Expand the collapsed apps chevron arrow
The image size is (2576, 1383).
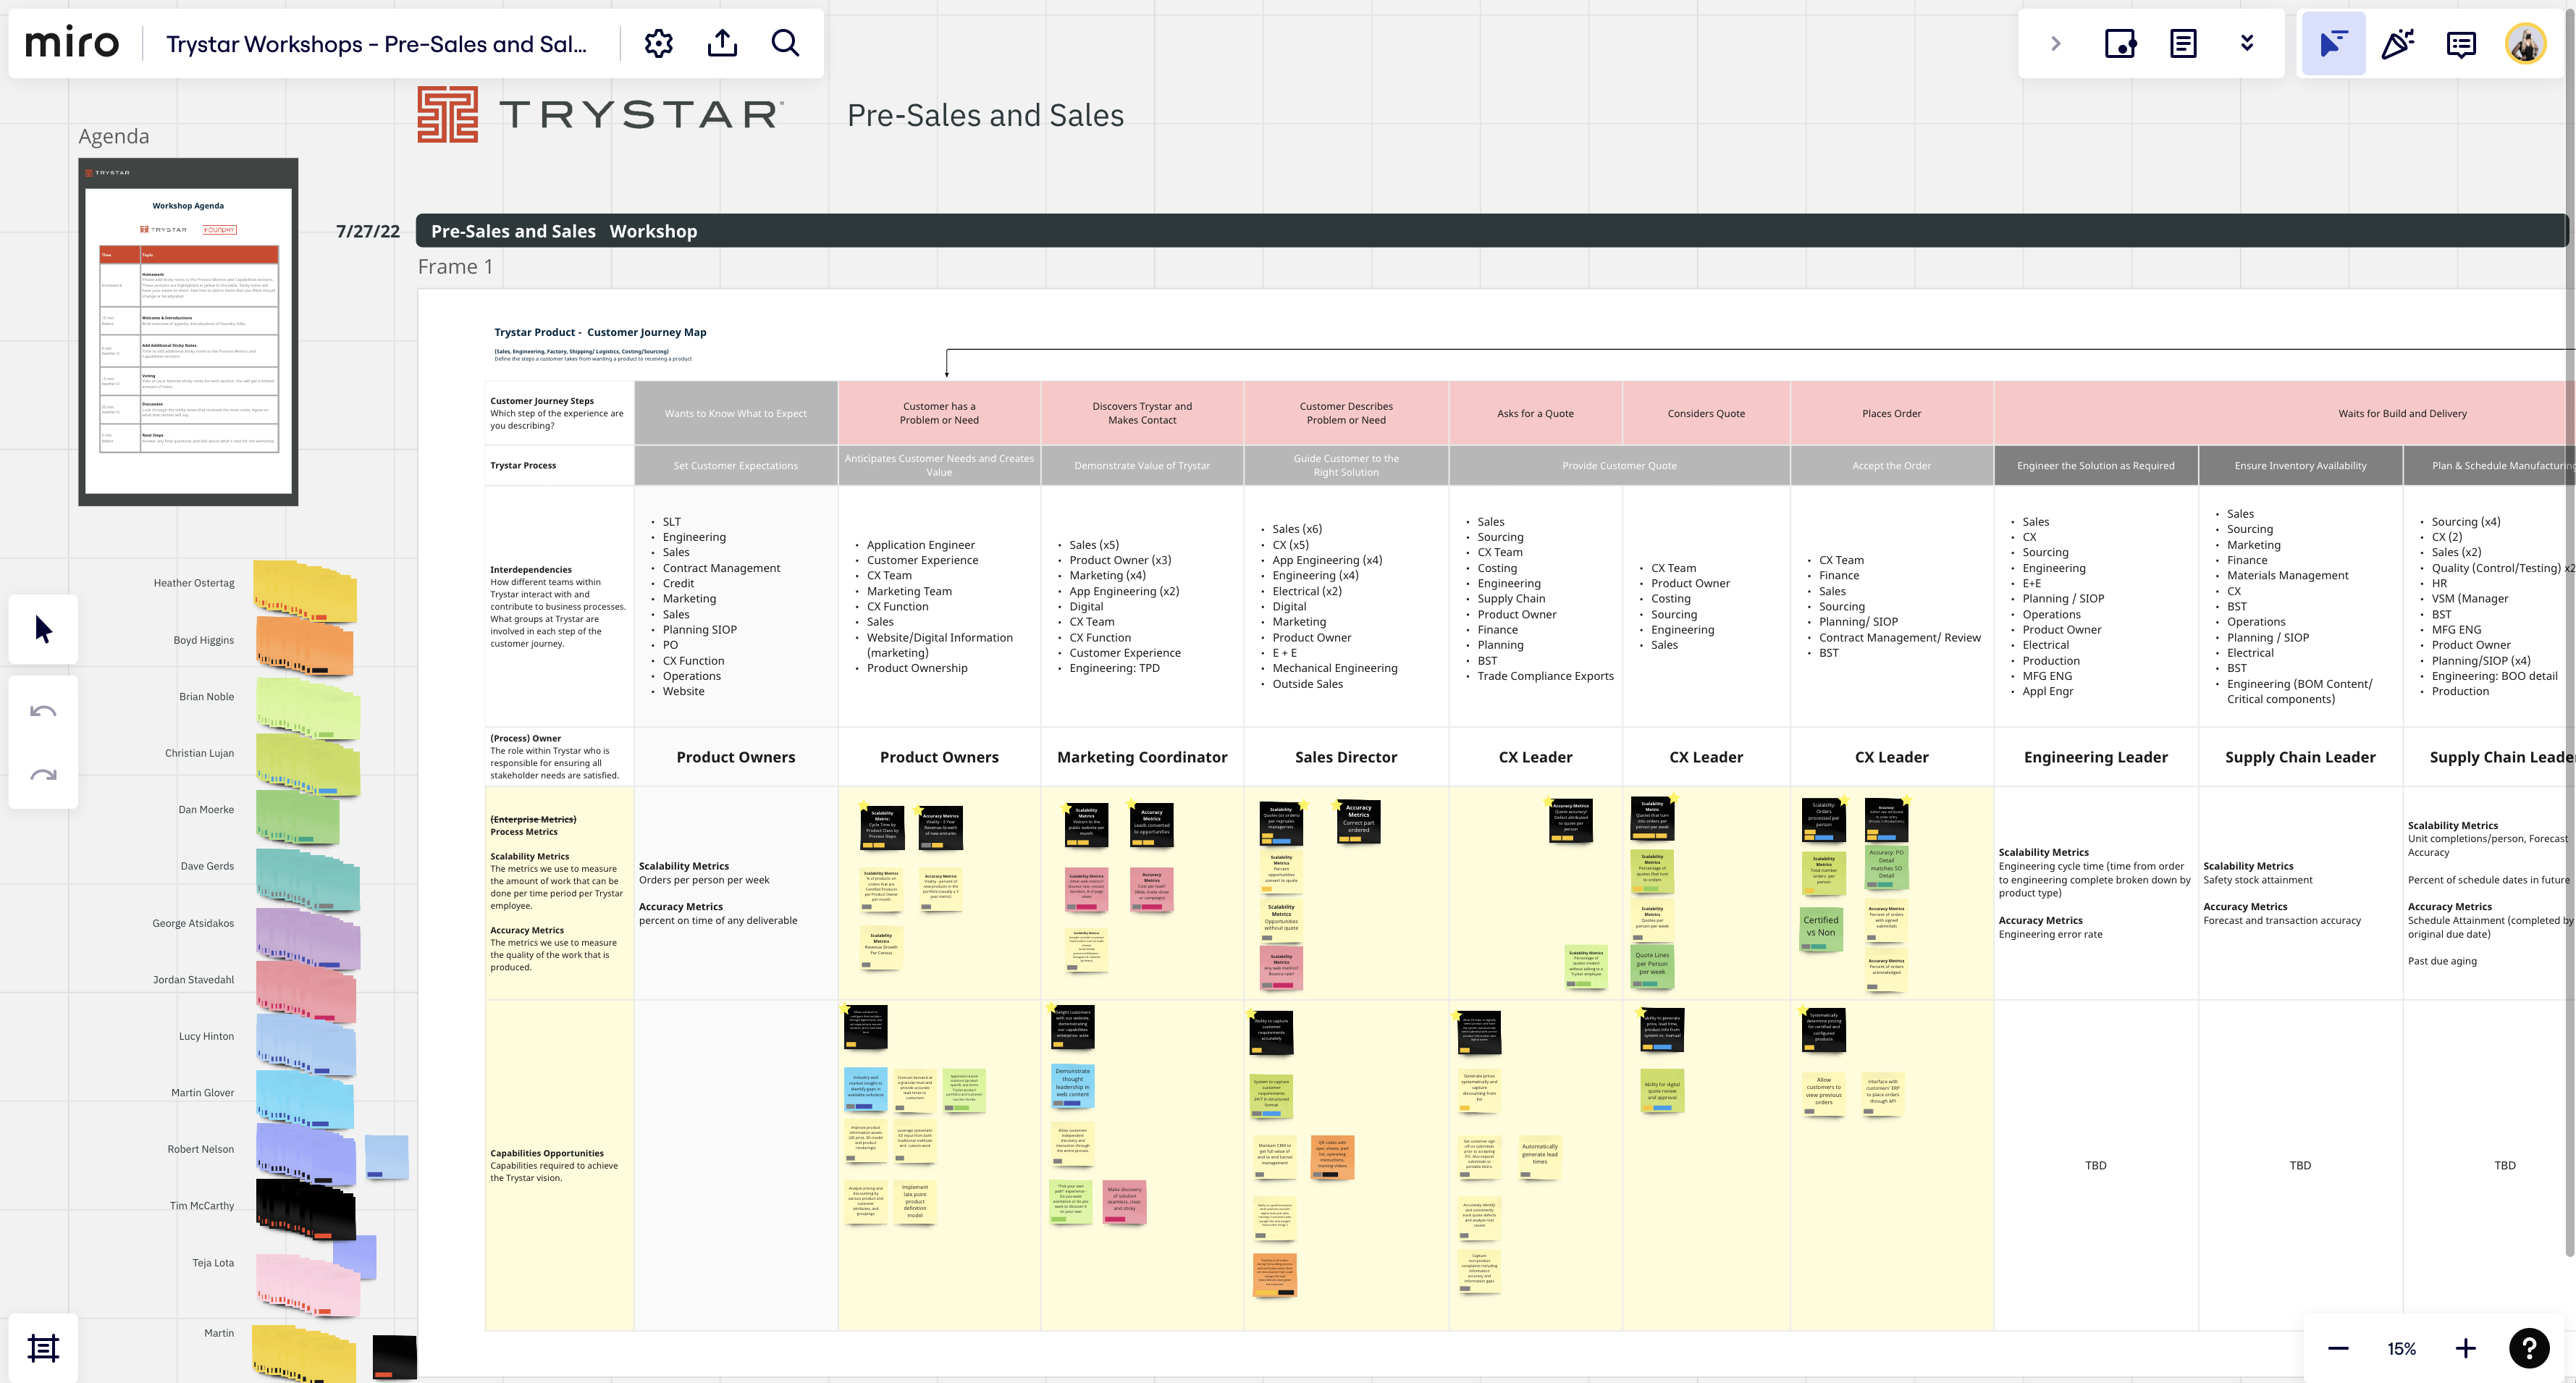[x=2056, y=43]
